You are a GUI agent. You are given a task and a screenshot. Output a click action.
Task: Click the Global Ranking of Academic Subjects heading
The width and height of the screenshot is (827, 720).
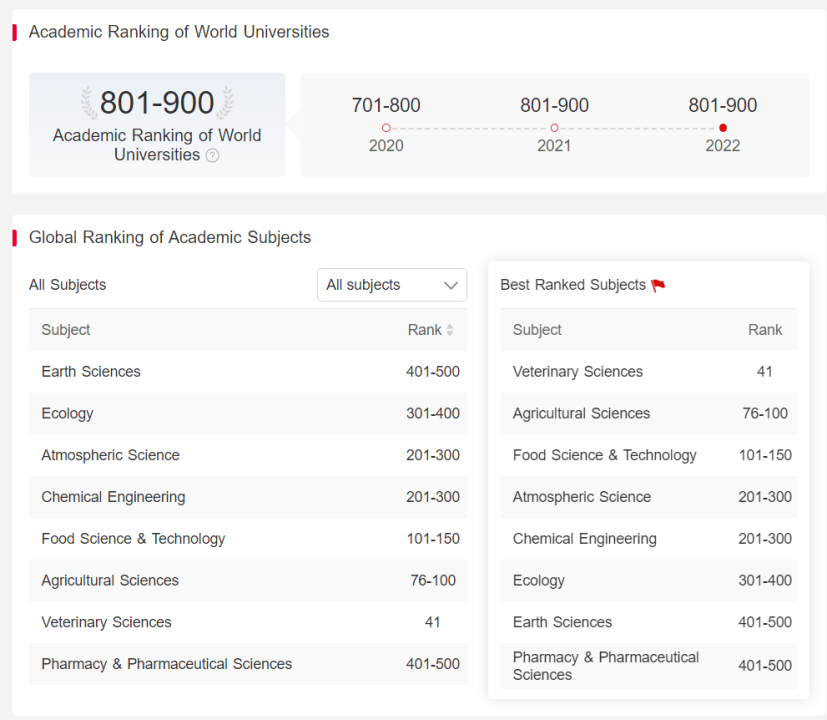pos(170,238)
